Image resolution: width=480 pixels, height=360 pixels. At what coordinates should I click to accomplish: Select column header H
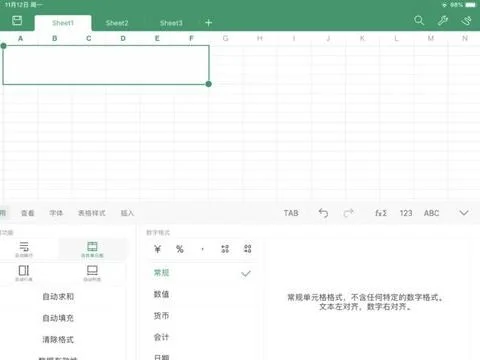click(x=260, y=38)
